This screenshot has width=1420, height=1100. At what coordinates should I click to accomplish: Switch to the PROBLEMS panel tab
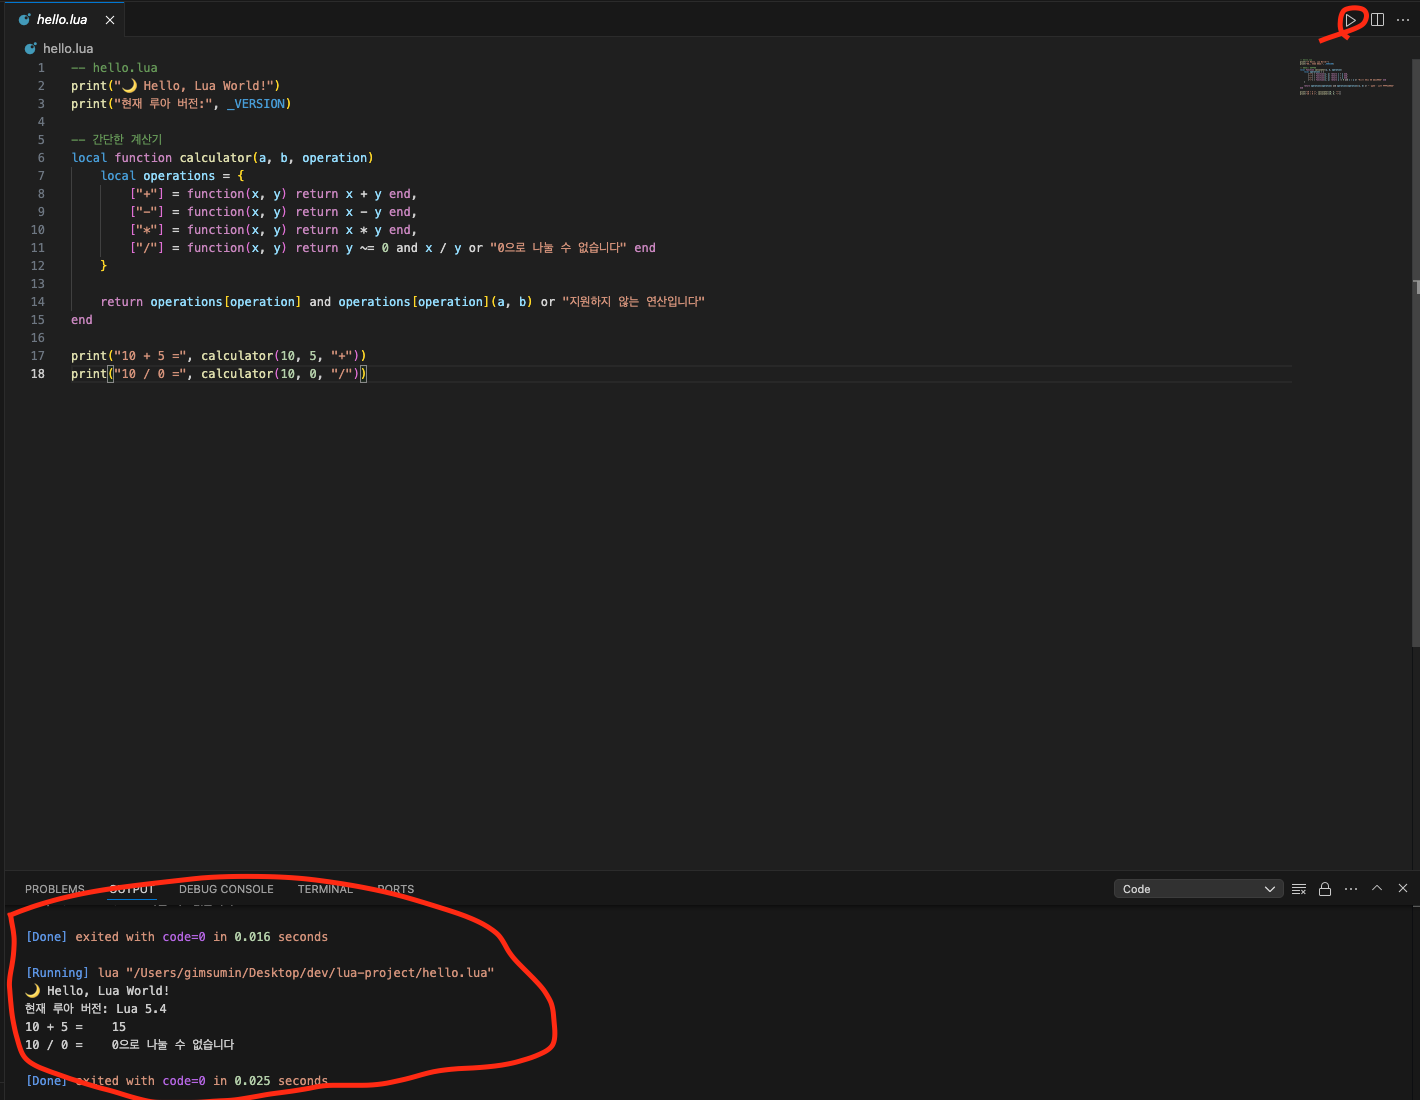tap(55, 889)
